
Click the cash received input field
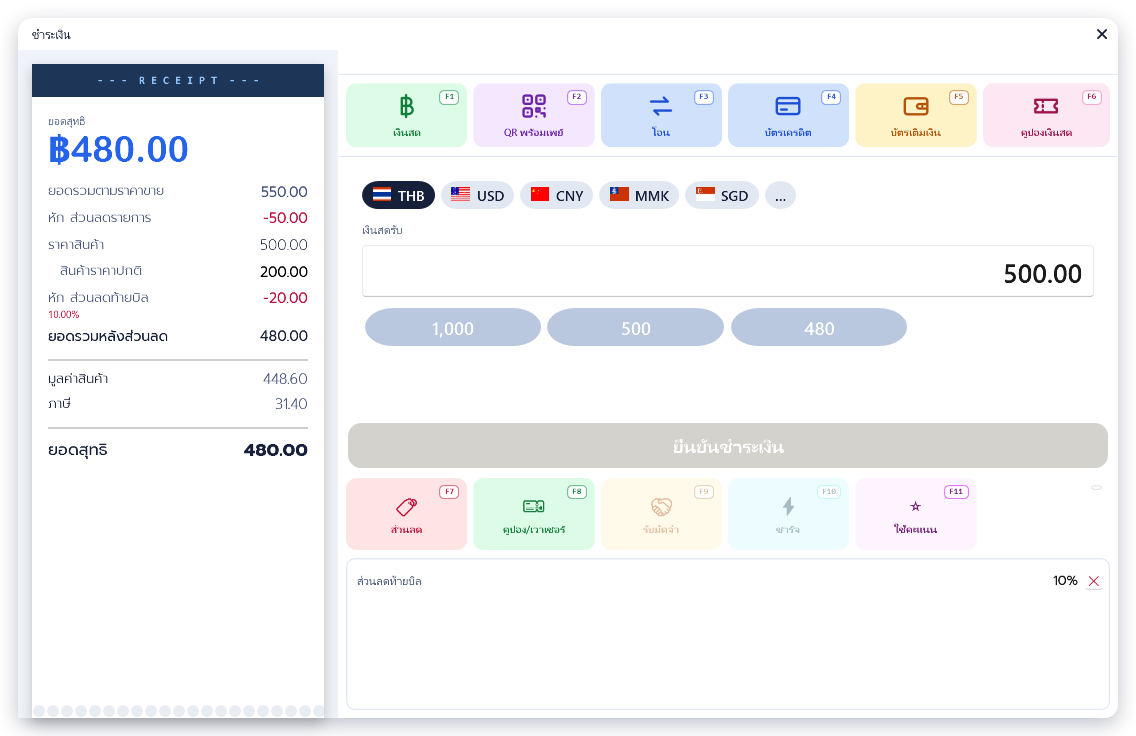(727, 272)
